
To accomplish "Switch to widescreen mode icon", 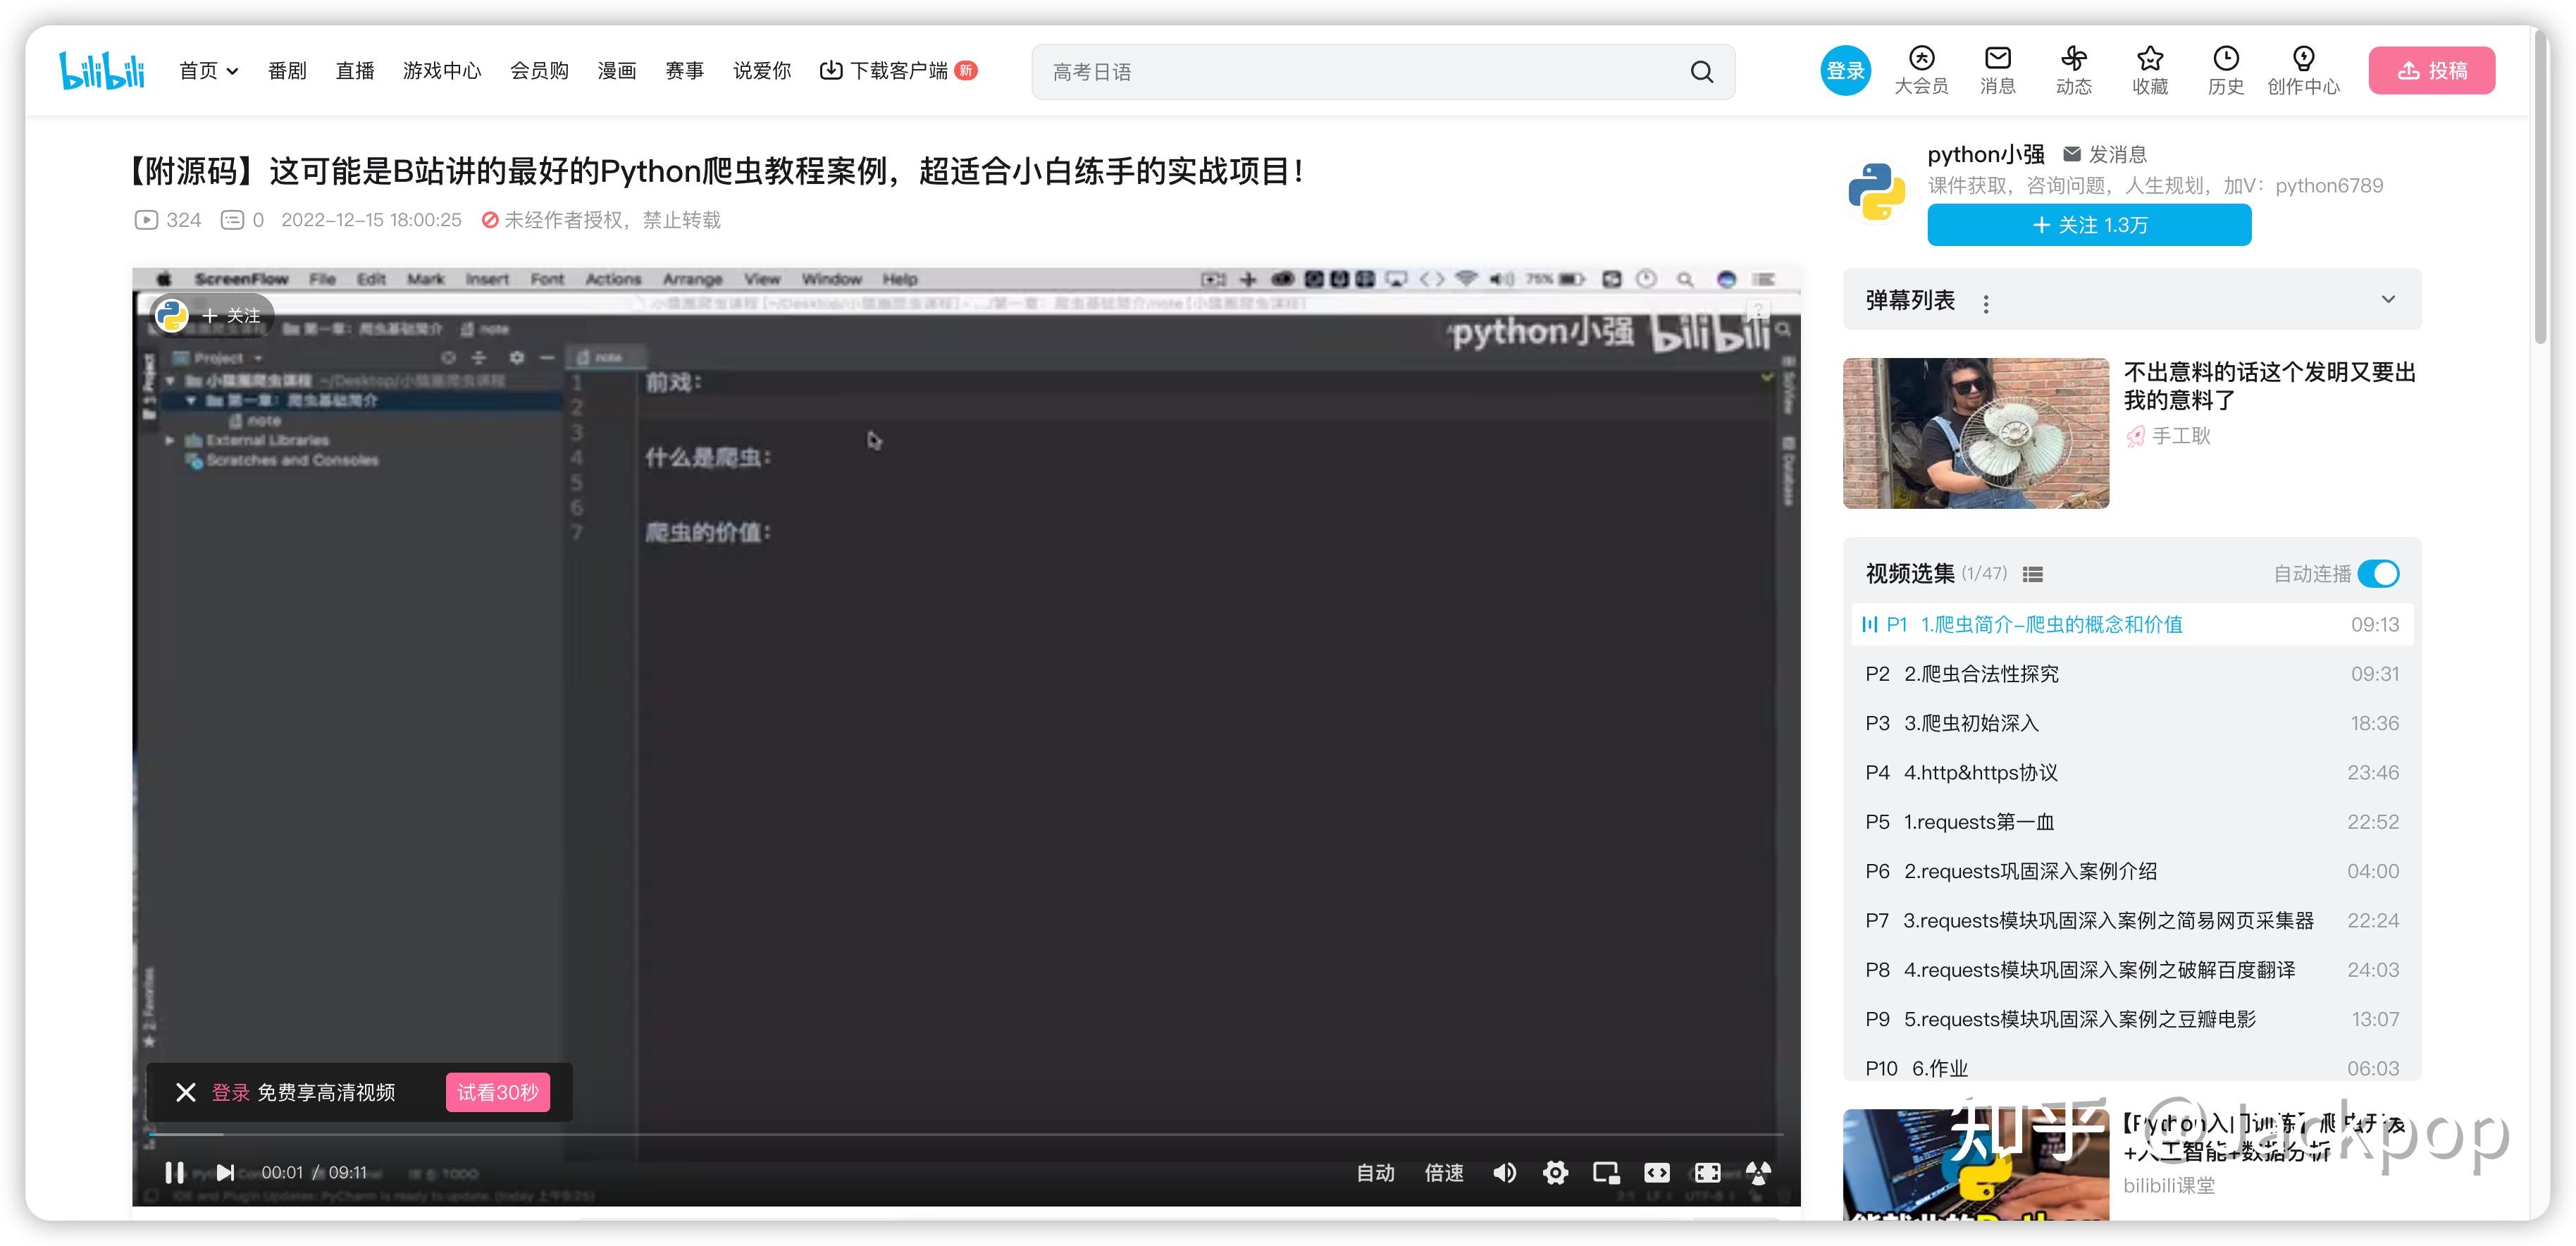I will coord(1657,1172).
